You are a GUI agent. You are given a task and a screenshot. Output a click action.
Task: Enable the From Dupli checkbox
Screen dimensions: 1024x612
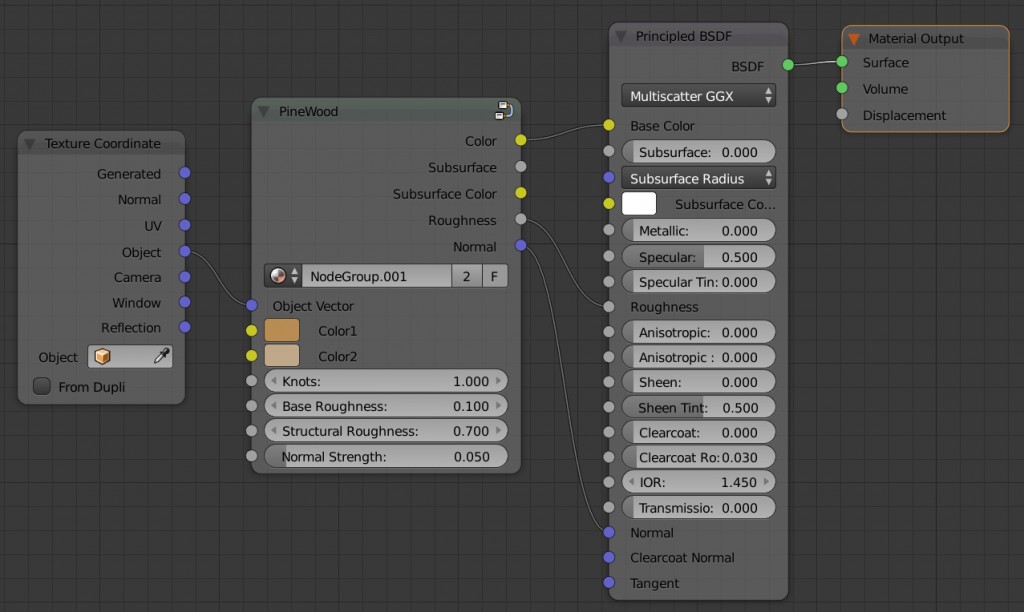pyautogui.click(x=41, y=387)
